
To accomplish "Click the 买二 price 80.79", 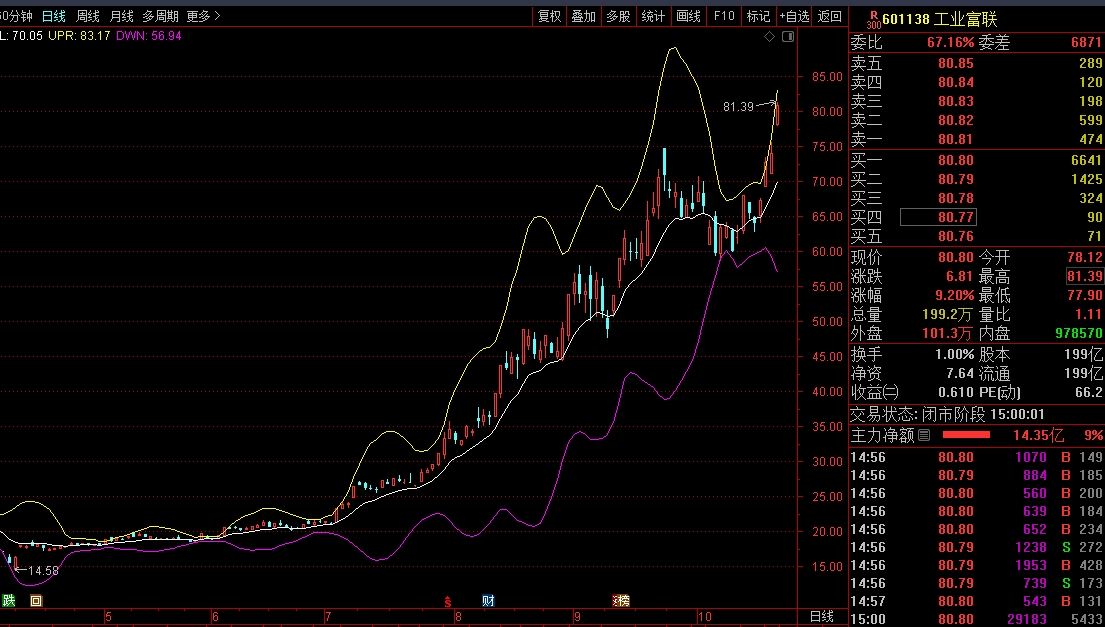I will [x=956, y=180].
